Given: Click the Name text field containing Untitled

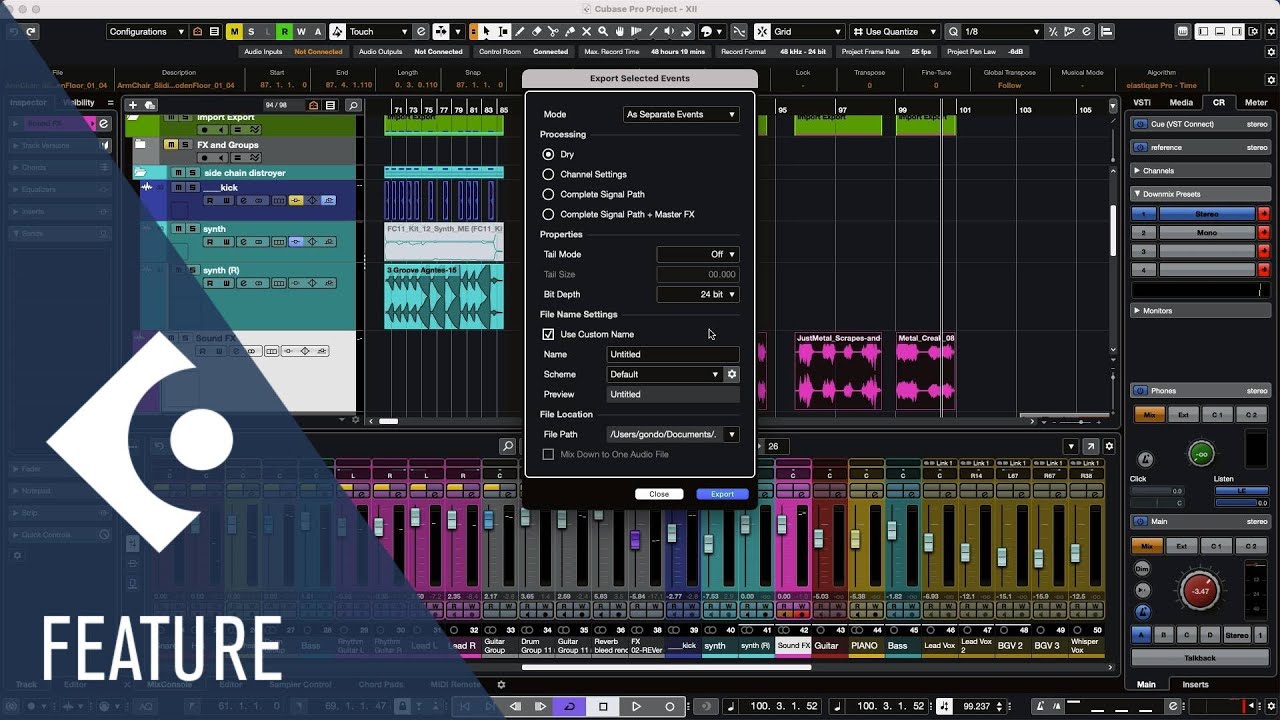Looking at the screenshot, I should tap(673, 354).
